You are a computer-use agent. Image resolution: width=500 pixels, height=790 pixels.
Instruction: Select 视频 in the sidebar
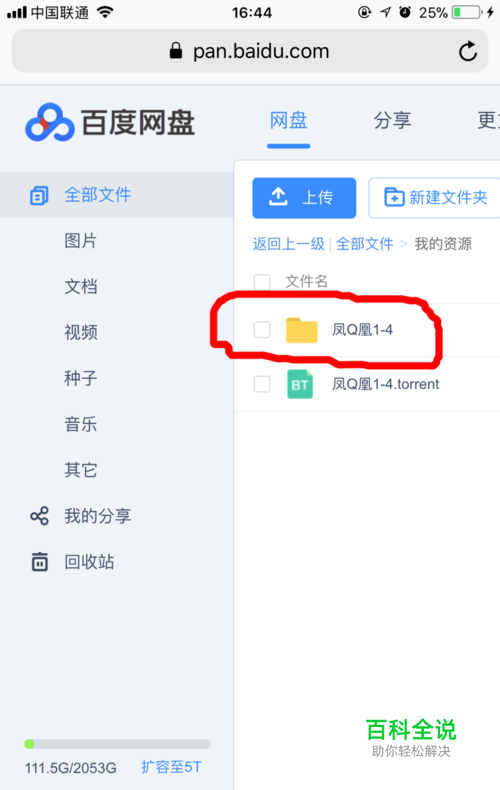coord(81,333)
